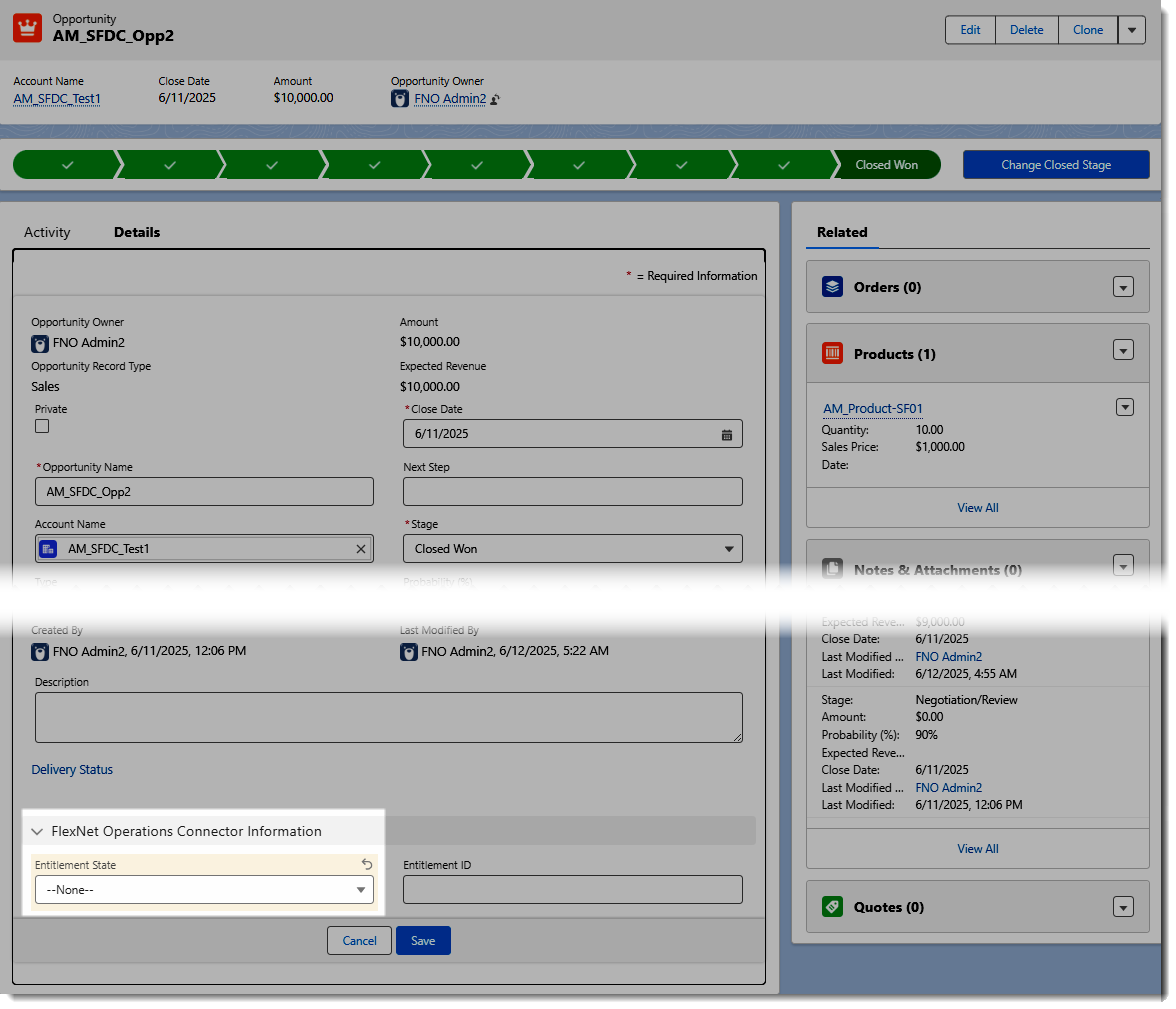Viewport: 1176px width, 1009px height.
Task: Open the Products list actions dropdown
Action: click(1124, 350)
